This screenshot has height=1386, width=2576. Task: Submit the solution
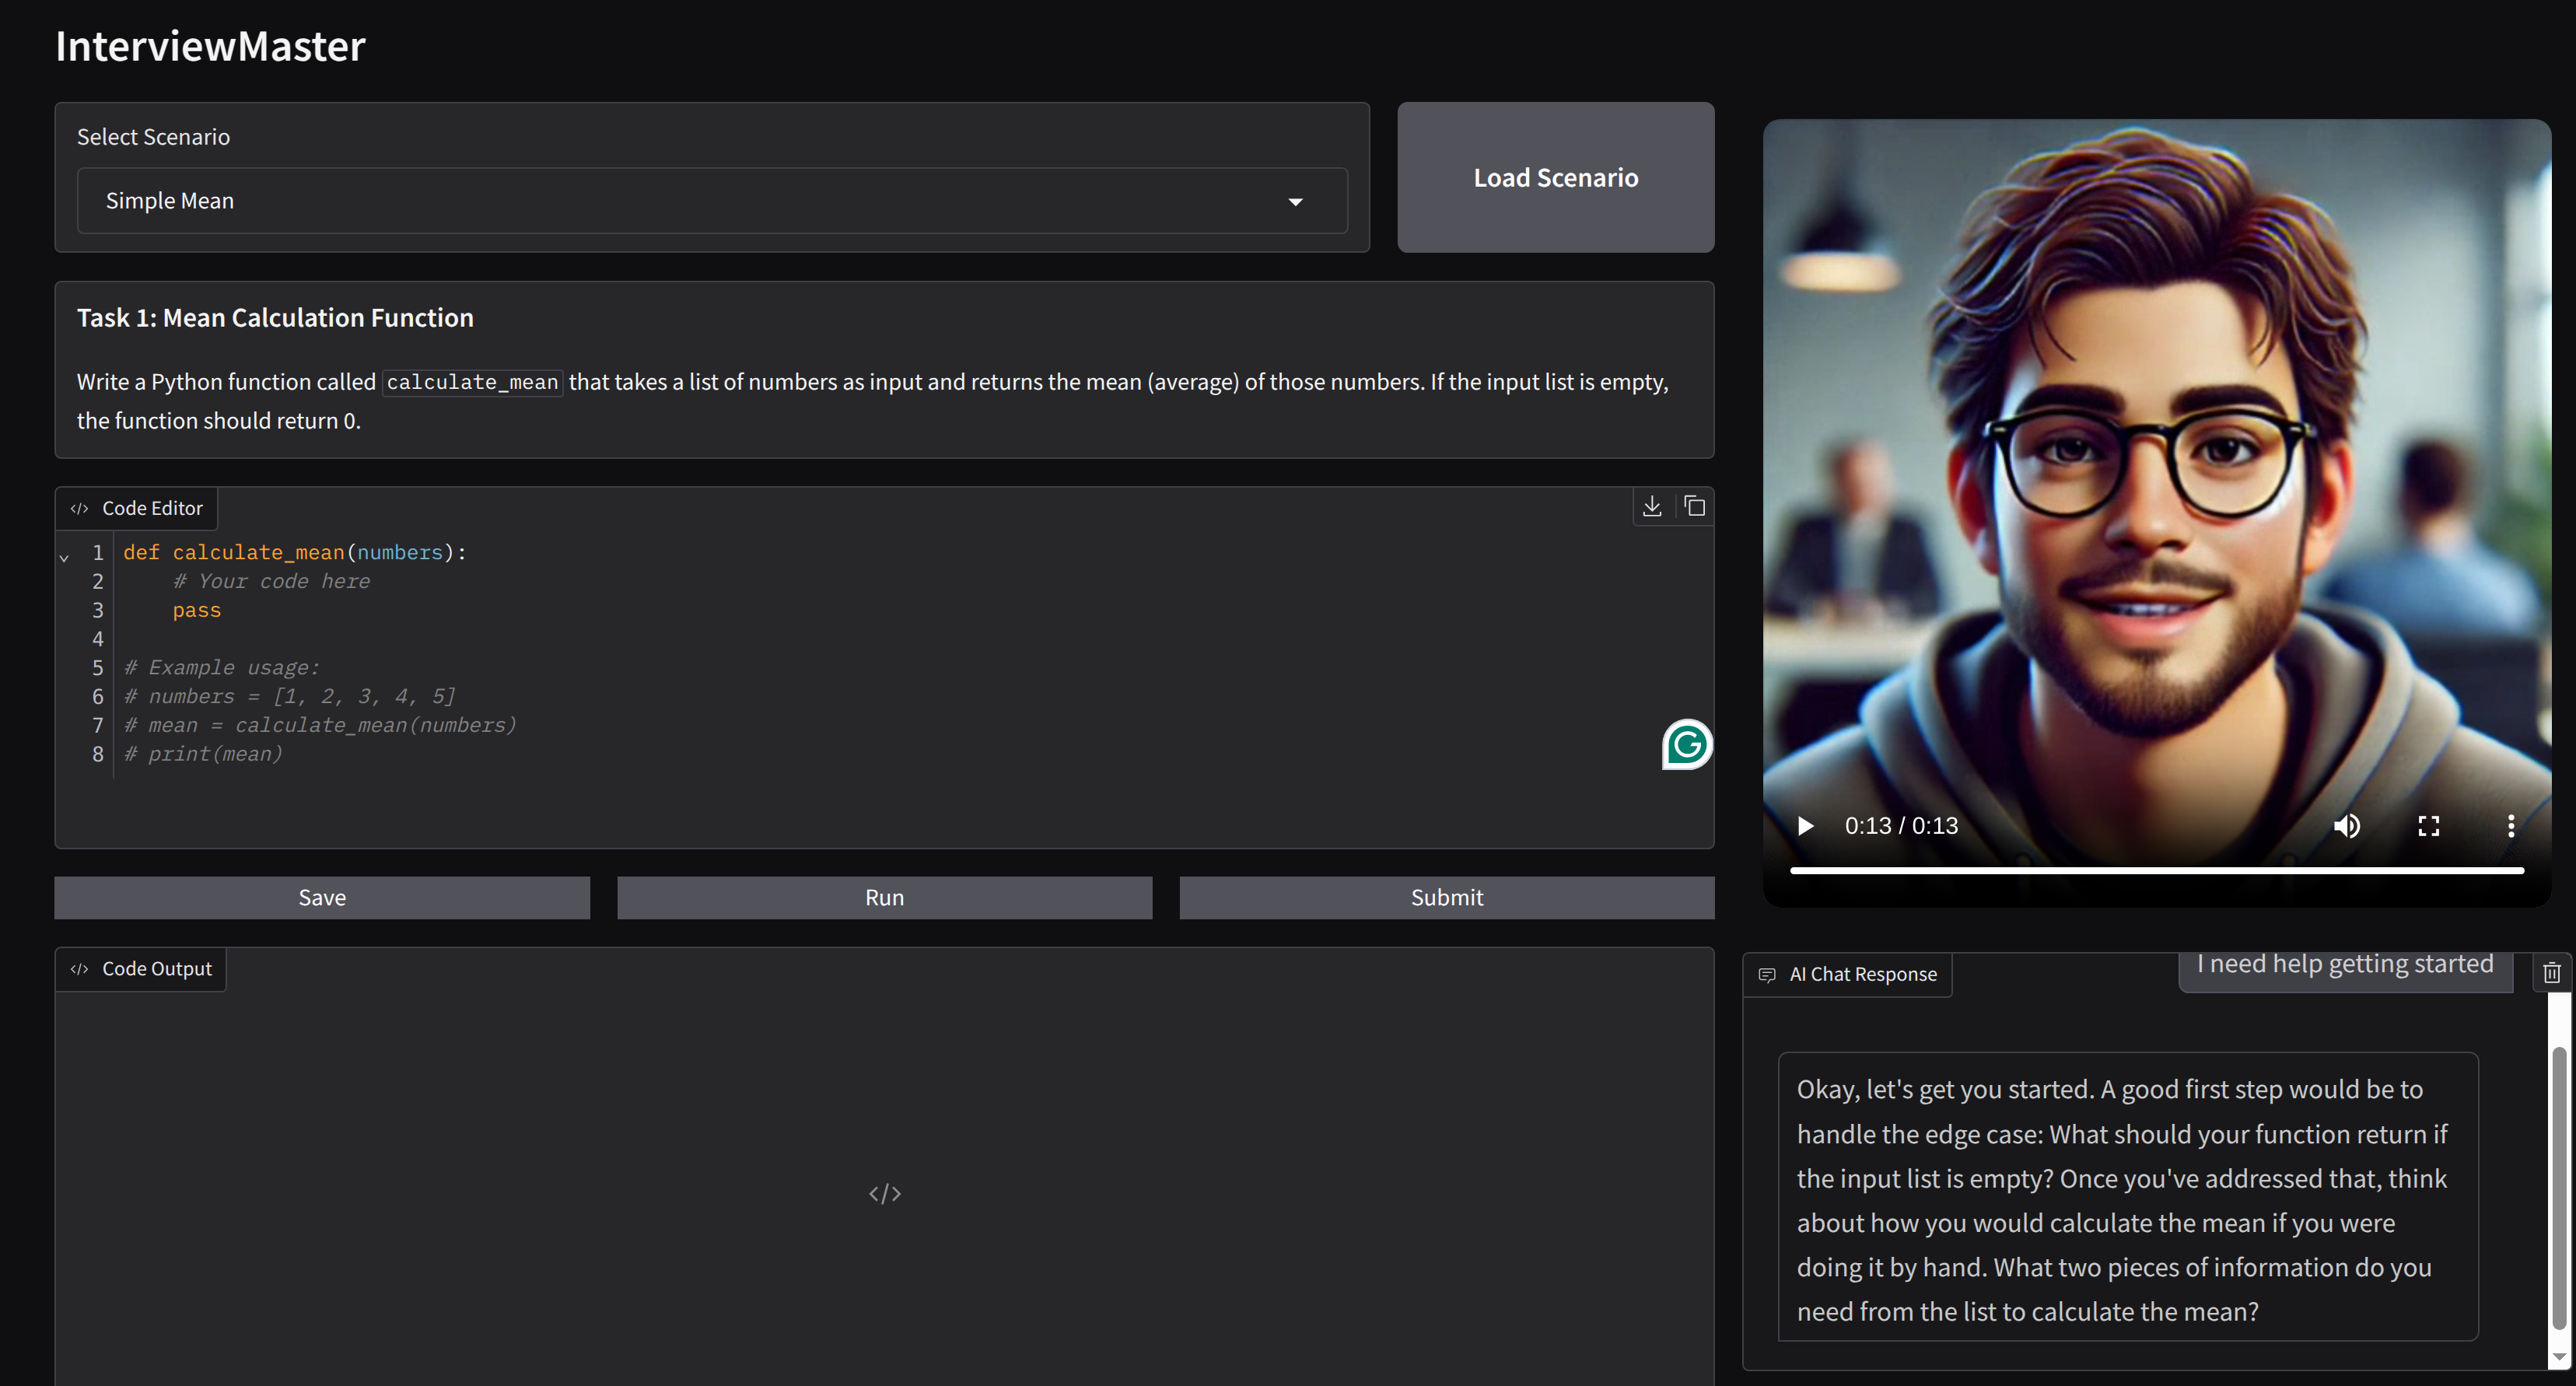tap(1446, 898)
